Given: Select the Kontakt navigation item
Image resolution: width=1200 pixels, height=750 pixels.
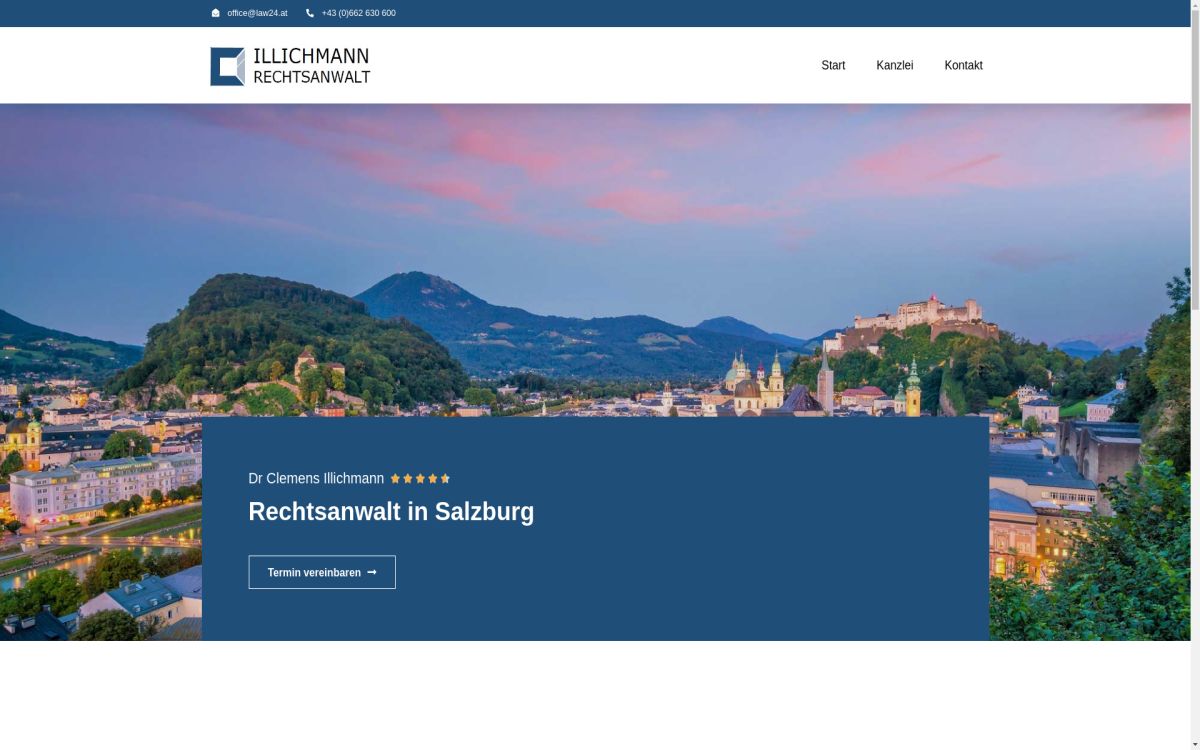Looking at the screenshot, I should [963, 65].
